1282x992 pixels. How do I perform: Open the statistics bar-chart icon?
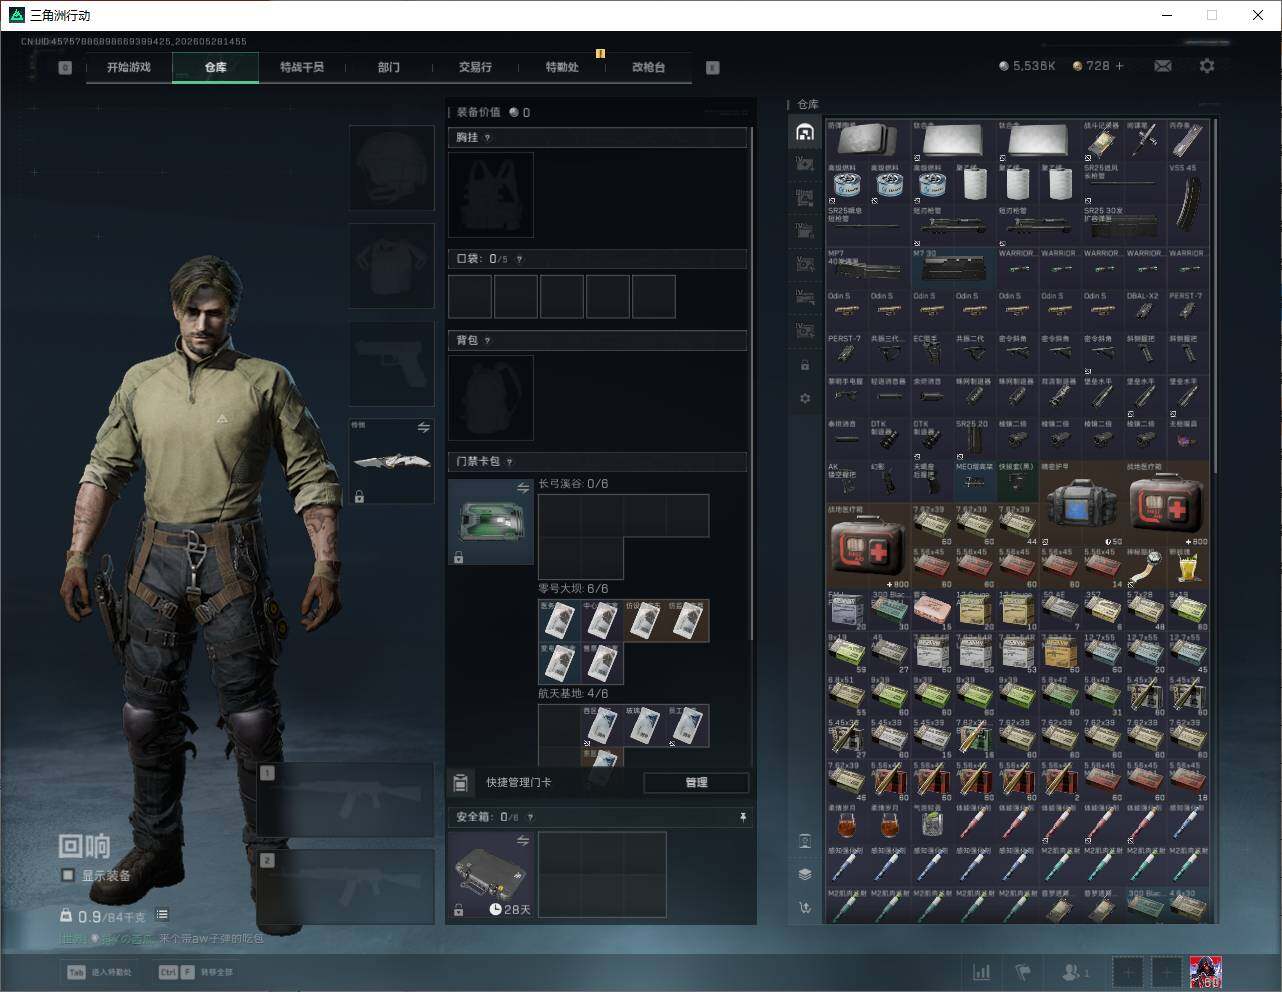point(982,971)
